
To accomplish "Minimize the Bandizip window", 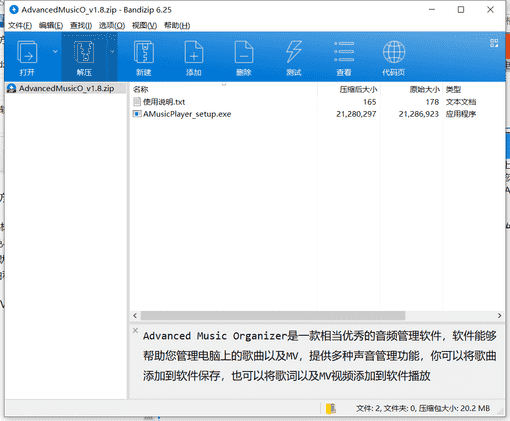I will click(x=432, y=10).
